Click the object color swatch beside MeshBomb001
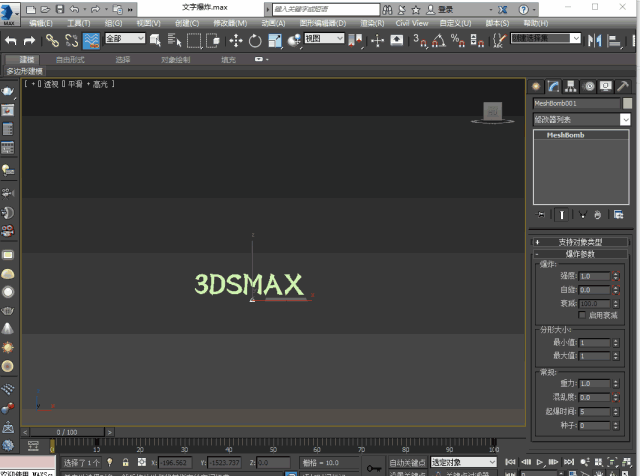 click(x=627, y=103)
